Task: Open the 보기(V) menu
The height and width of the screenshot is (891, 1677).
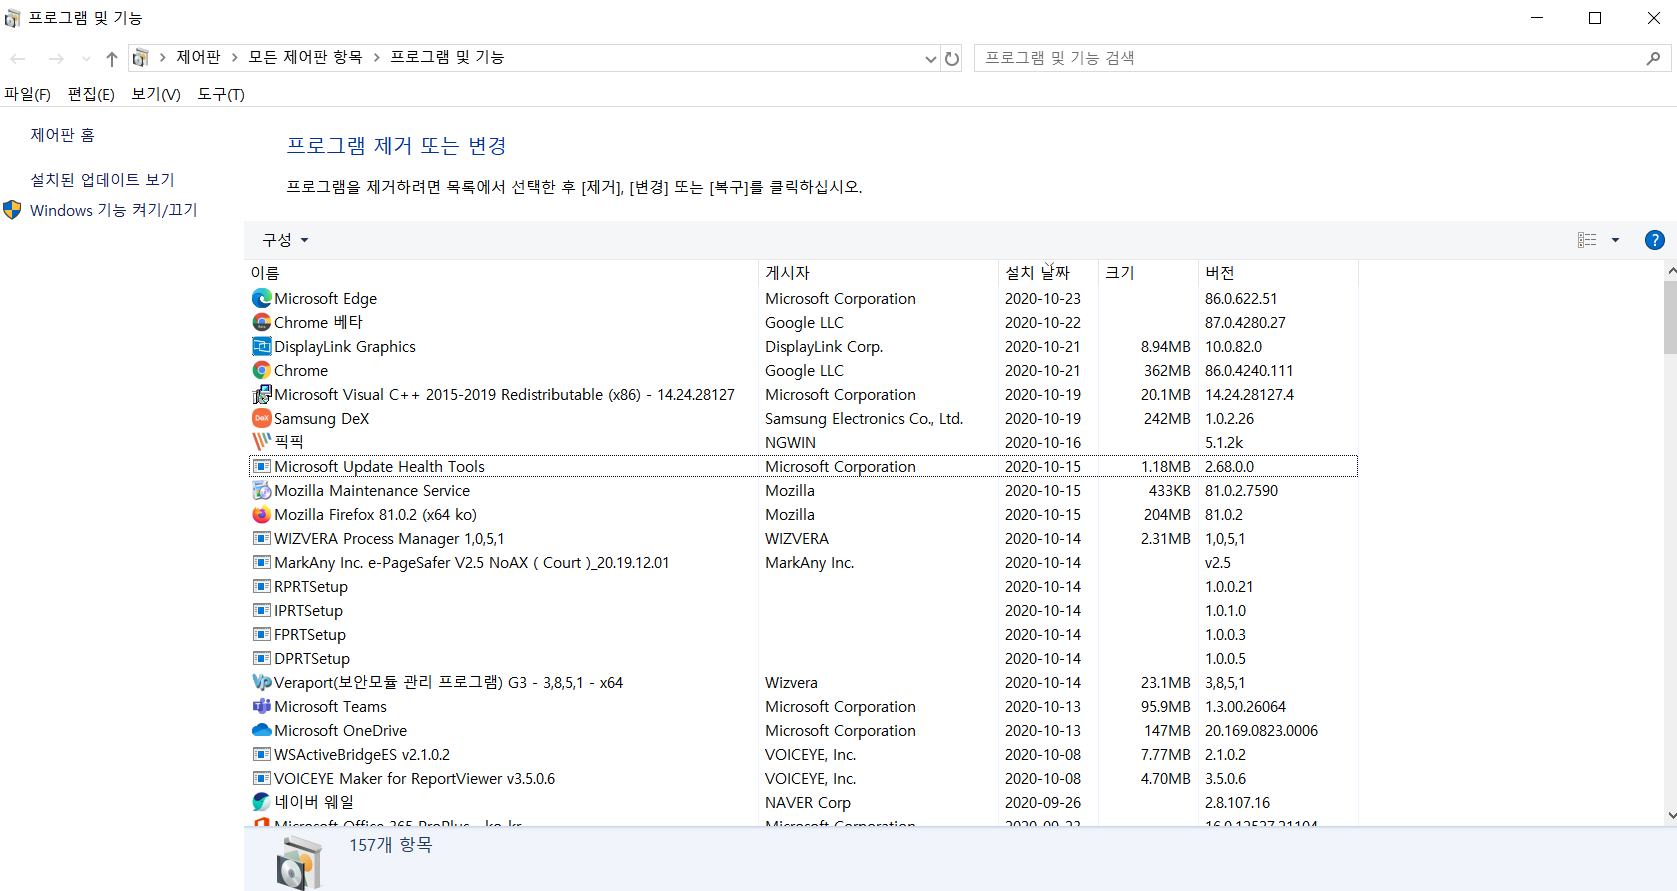Action: coord(156,94)
